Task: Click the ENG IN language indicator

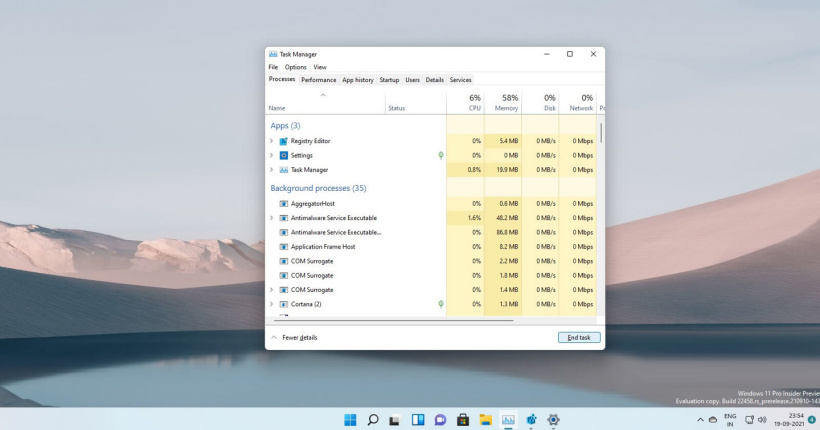Action: click(x=730, y=420)
